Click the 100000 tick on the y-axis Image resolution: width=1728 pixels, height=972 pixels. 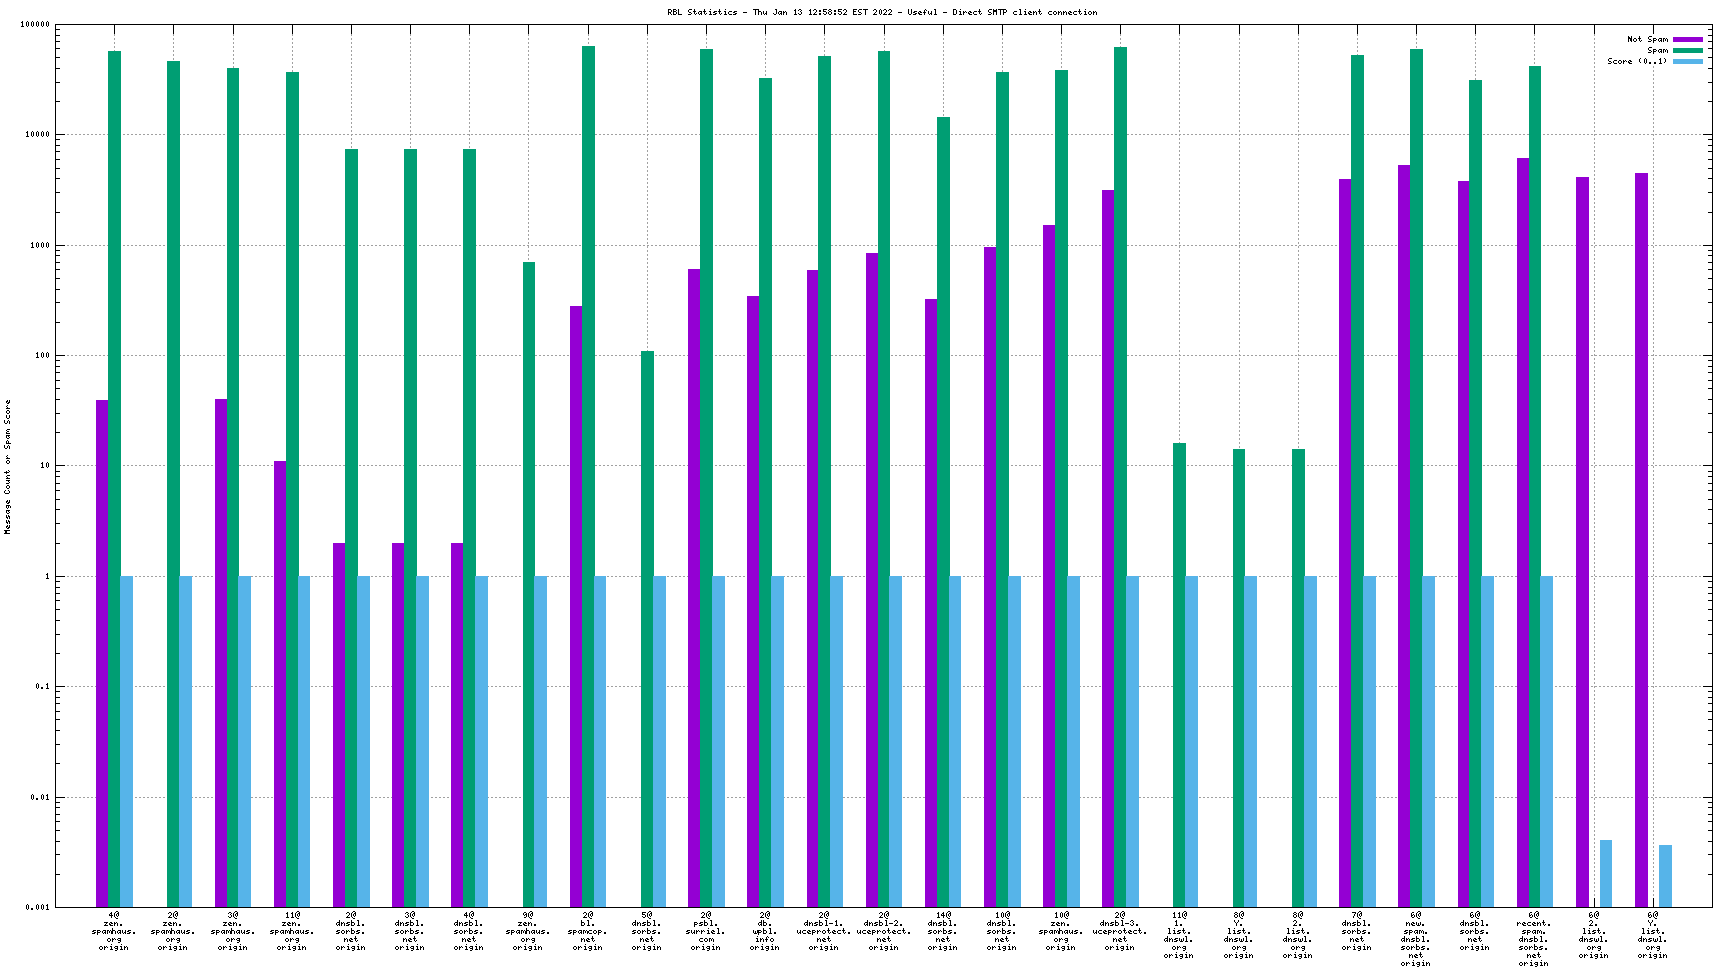[36, 25]
